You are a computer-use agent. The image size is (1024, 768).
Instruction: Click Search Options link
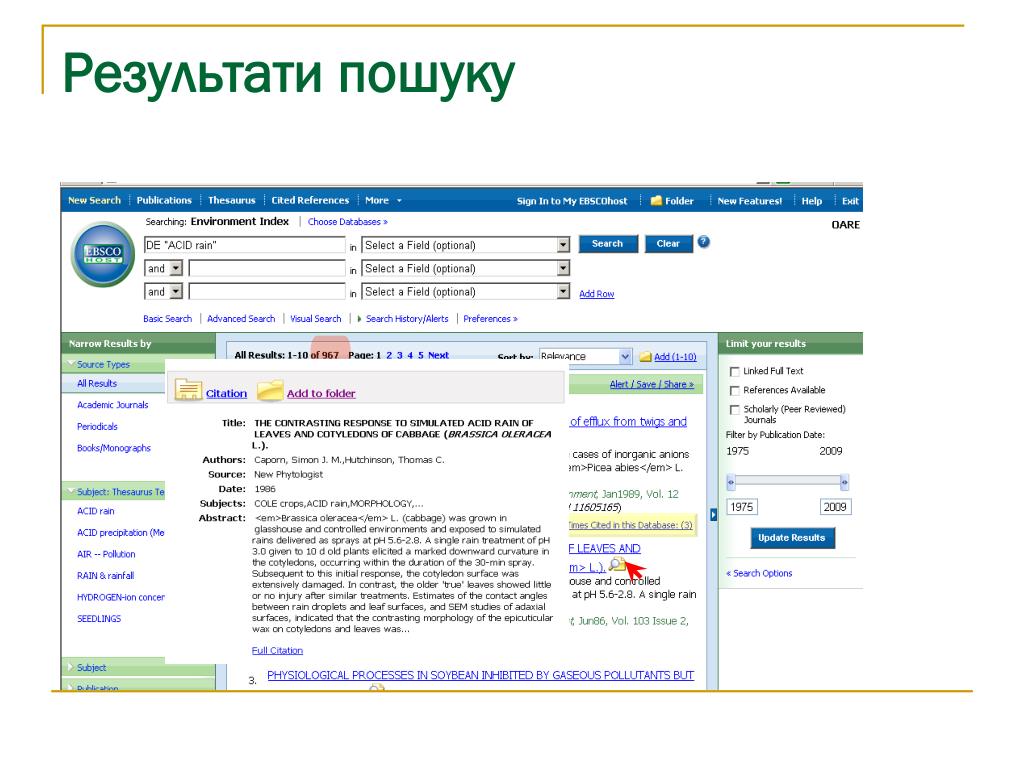coord(759,573)
